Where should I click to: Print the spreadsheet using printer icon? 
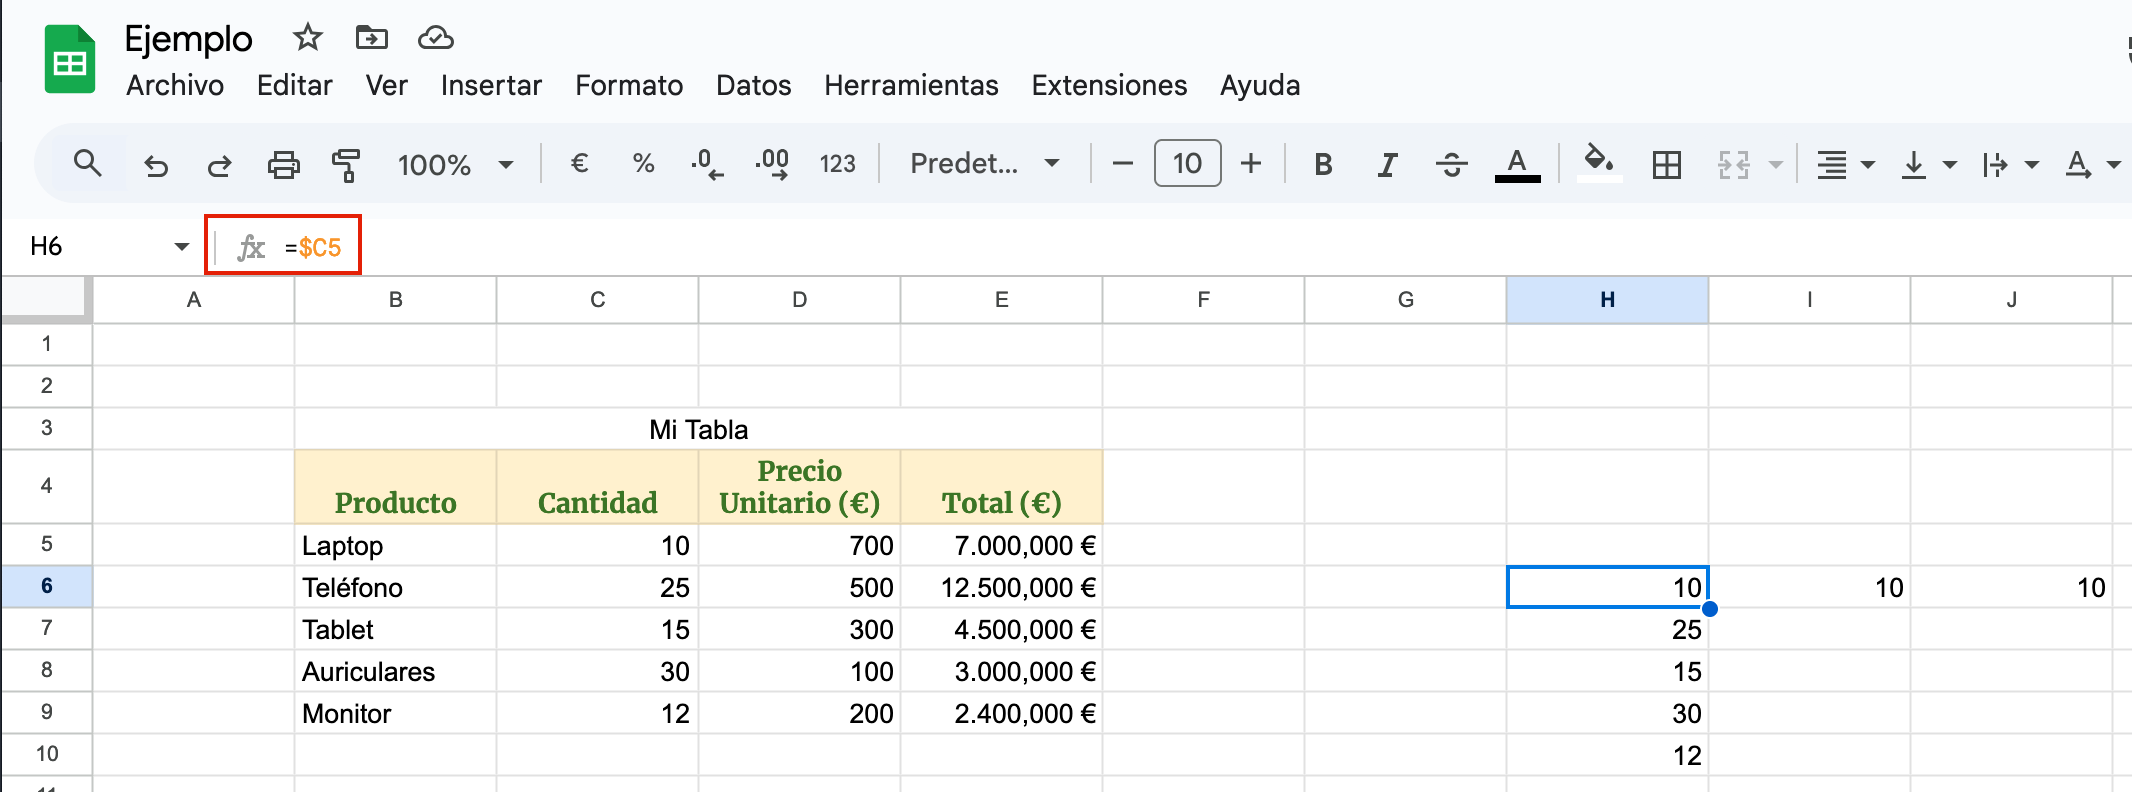tap(284, 165)
